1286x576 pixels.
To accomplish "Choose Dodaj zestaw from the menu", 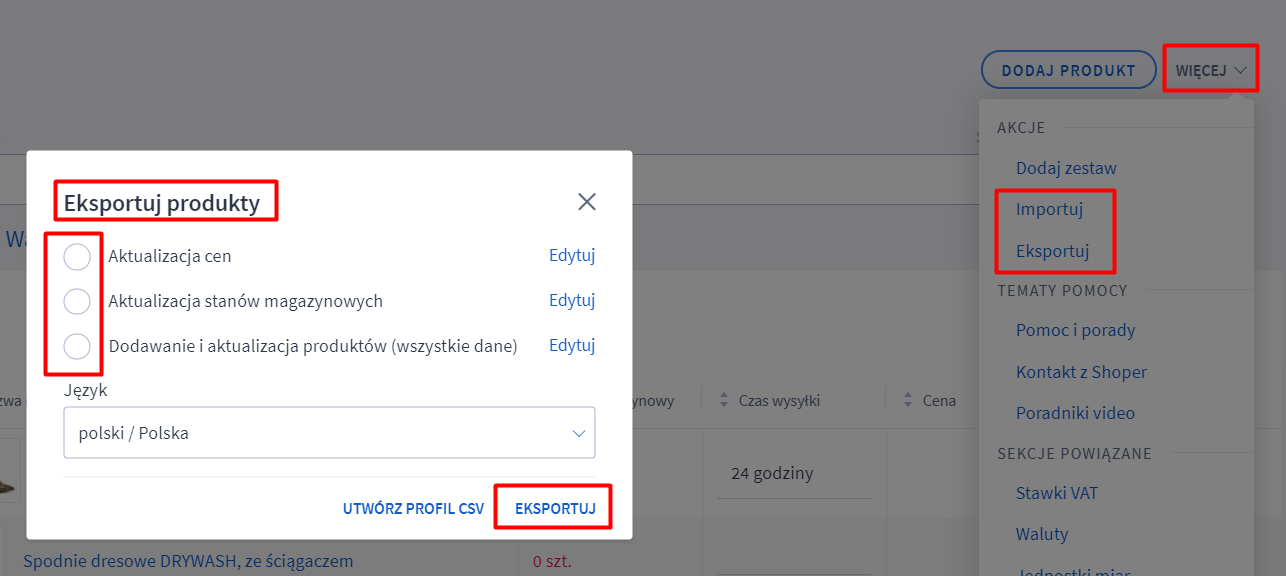I will pyautogui.click(x=1066, y=168).
